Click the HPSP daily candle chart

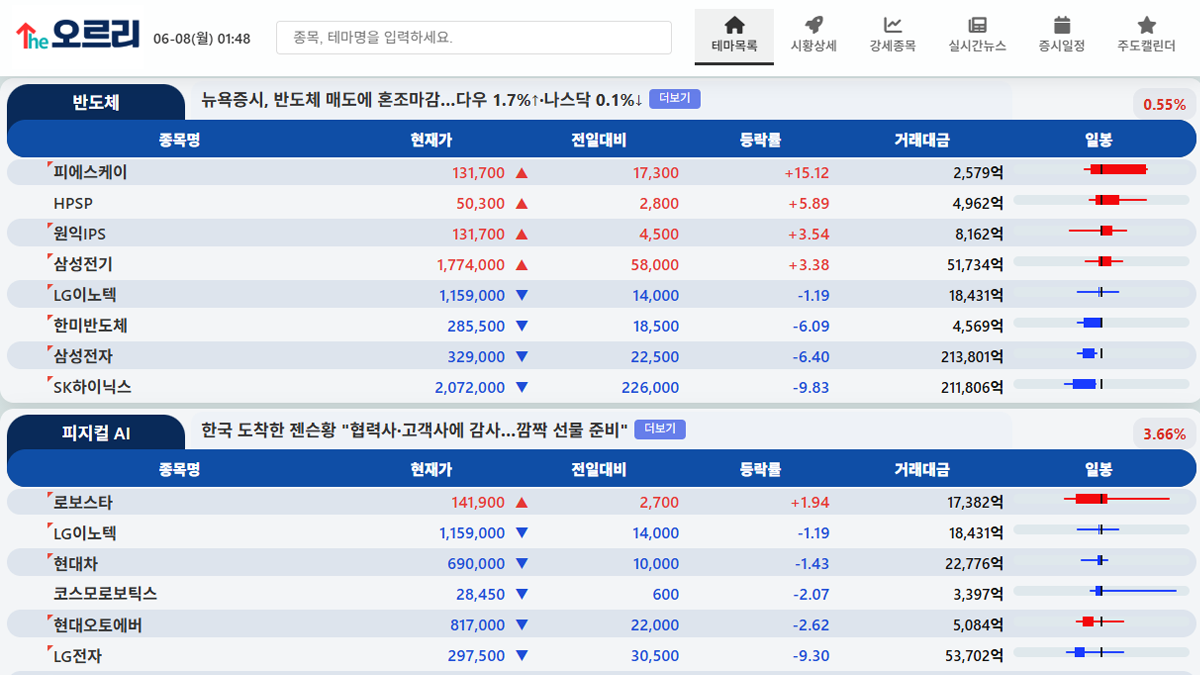pos(1100,200)
